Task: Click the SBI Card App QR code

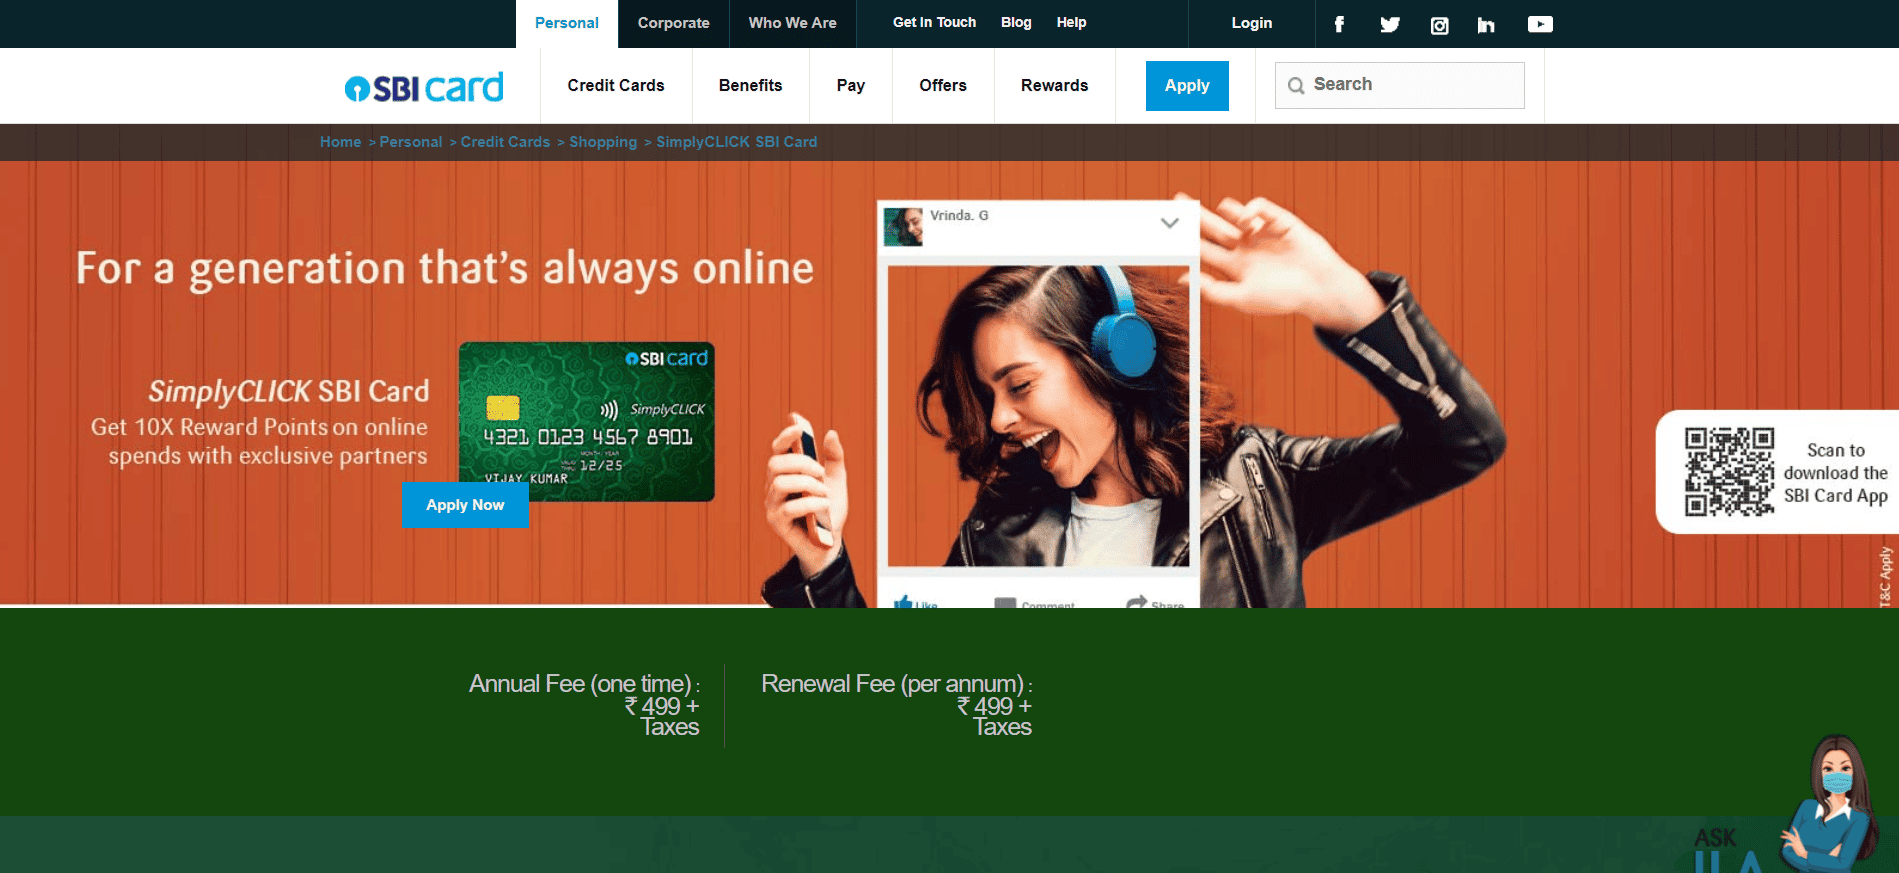Action: pos(1729,471)
